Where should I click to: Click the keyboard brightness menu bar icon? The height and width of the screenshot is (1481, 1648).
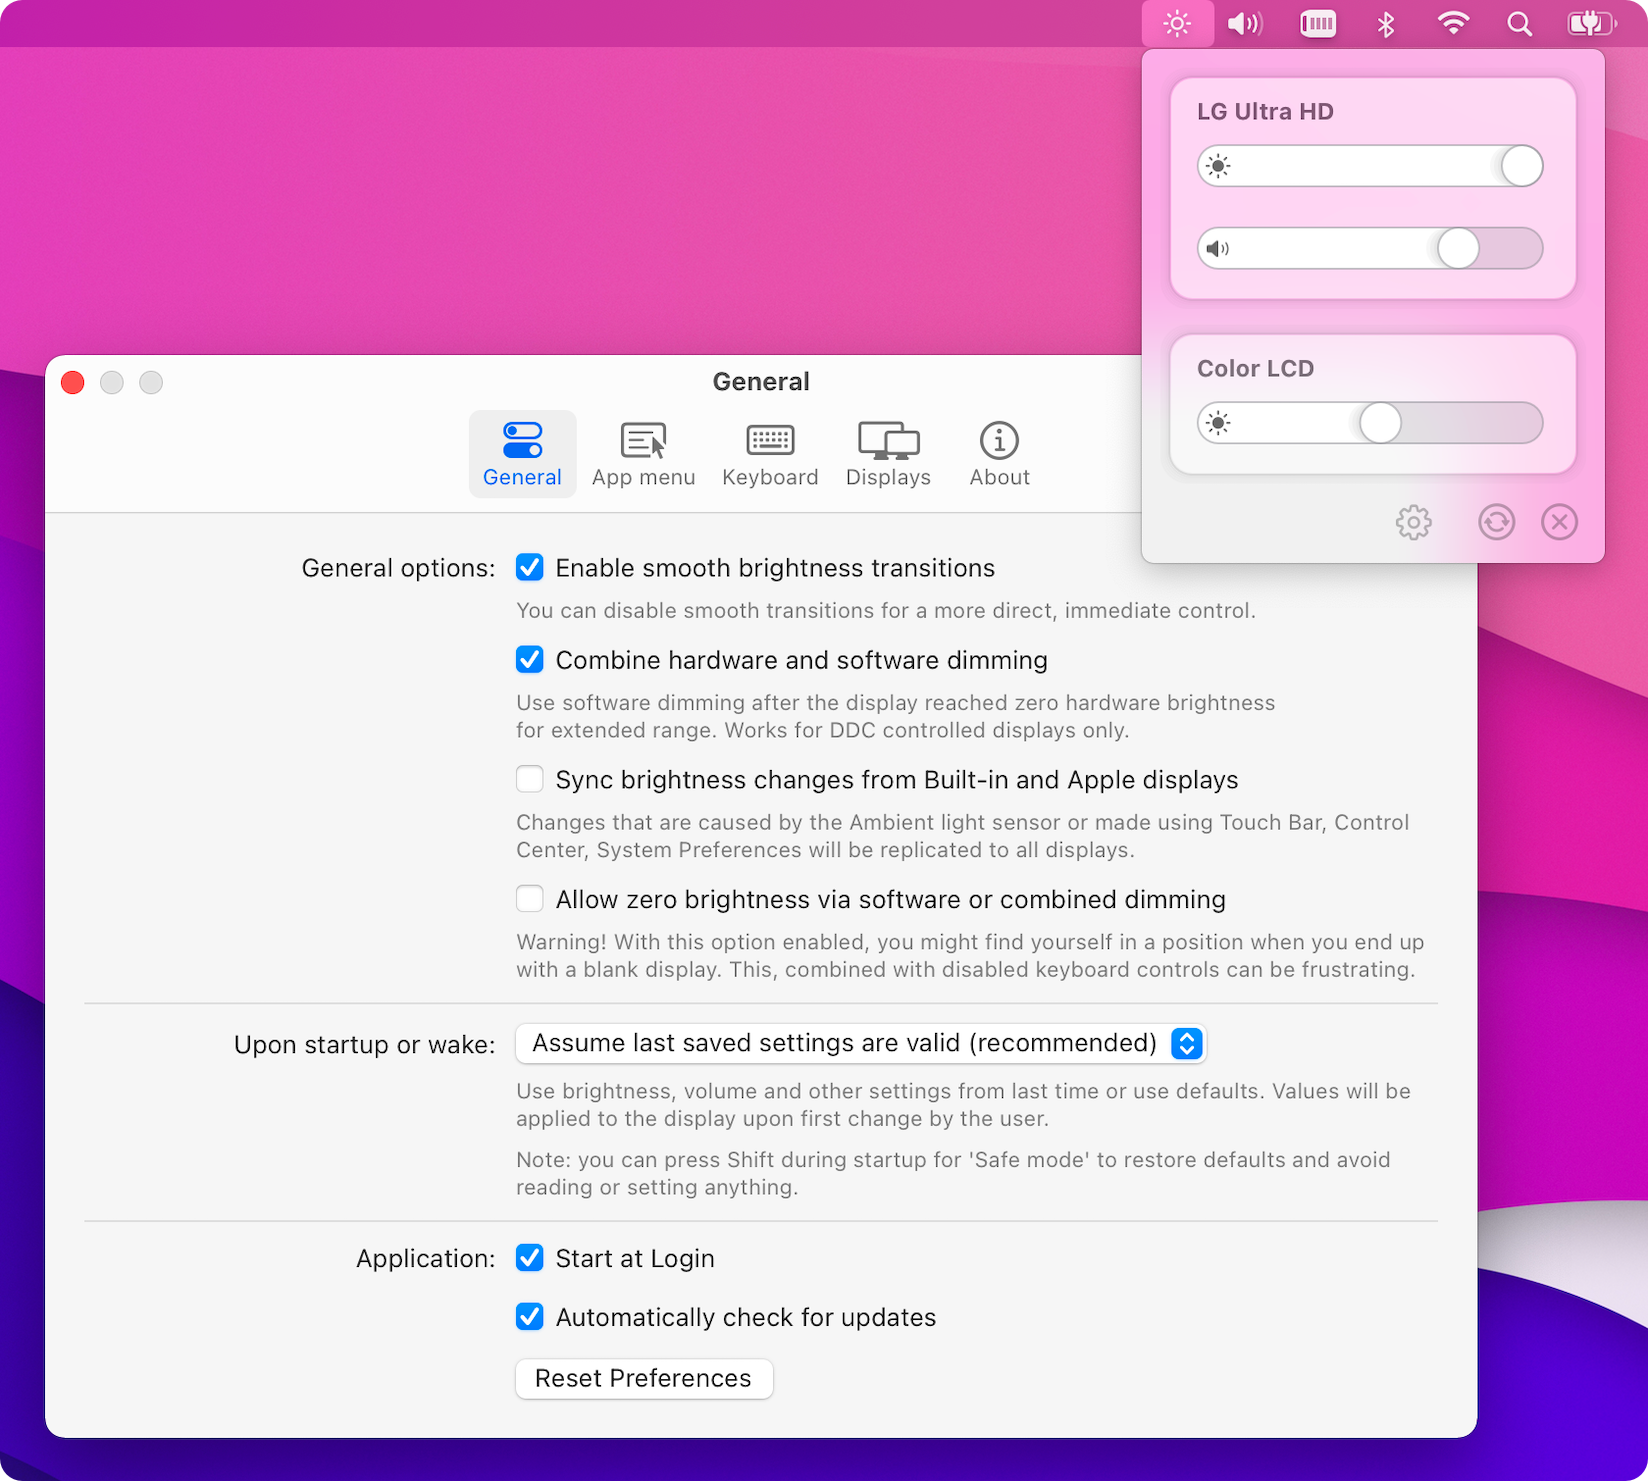point(1317,23)
